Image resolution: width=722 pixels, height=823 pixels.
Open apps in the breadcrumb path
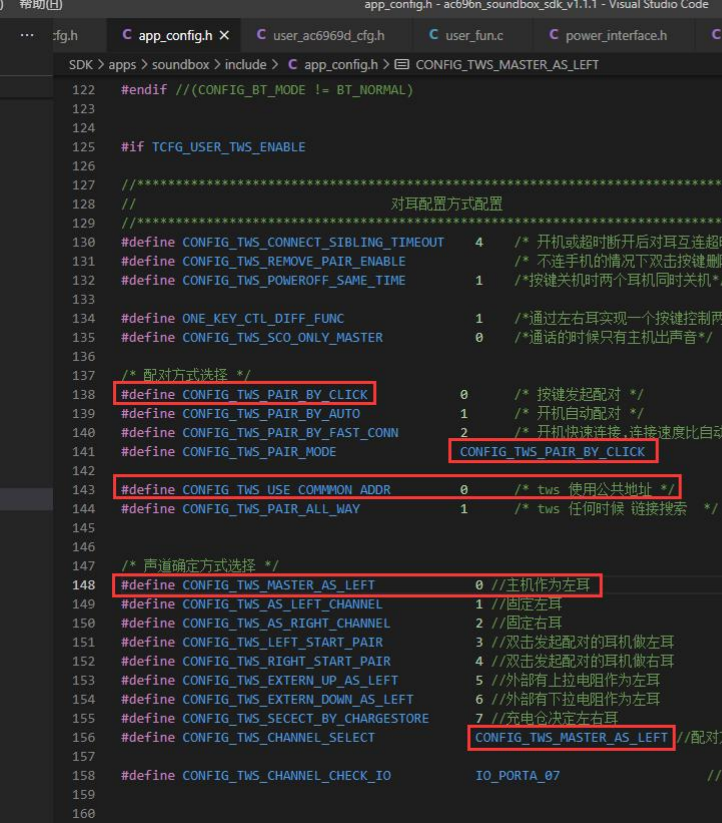pos(122,65)
